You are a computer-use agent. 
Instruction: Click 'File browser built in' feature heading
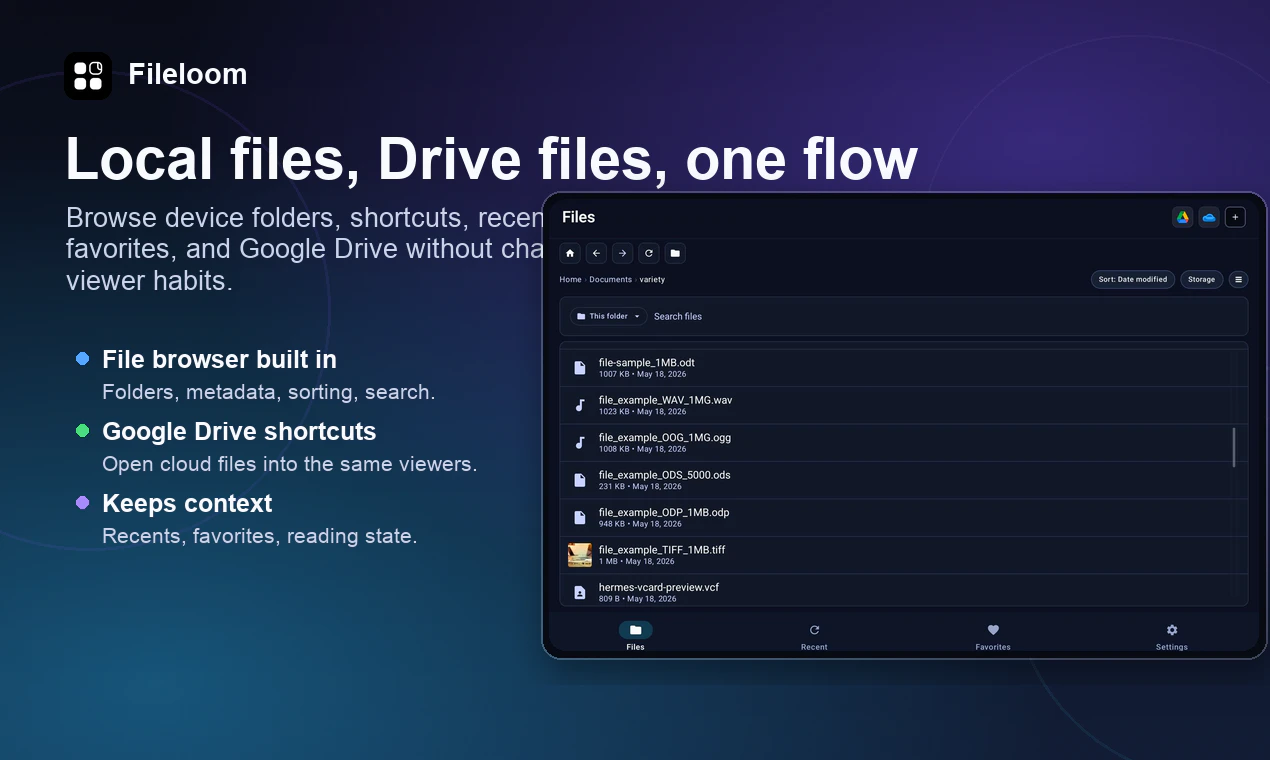219,359
